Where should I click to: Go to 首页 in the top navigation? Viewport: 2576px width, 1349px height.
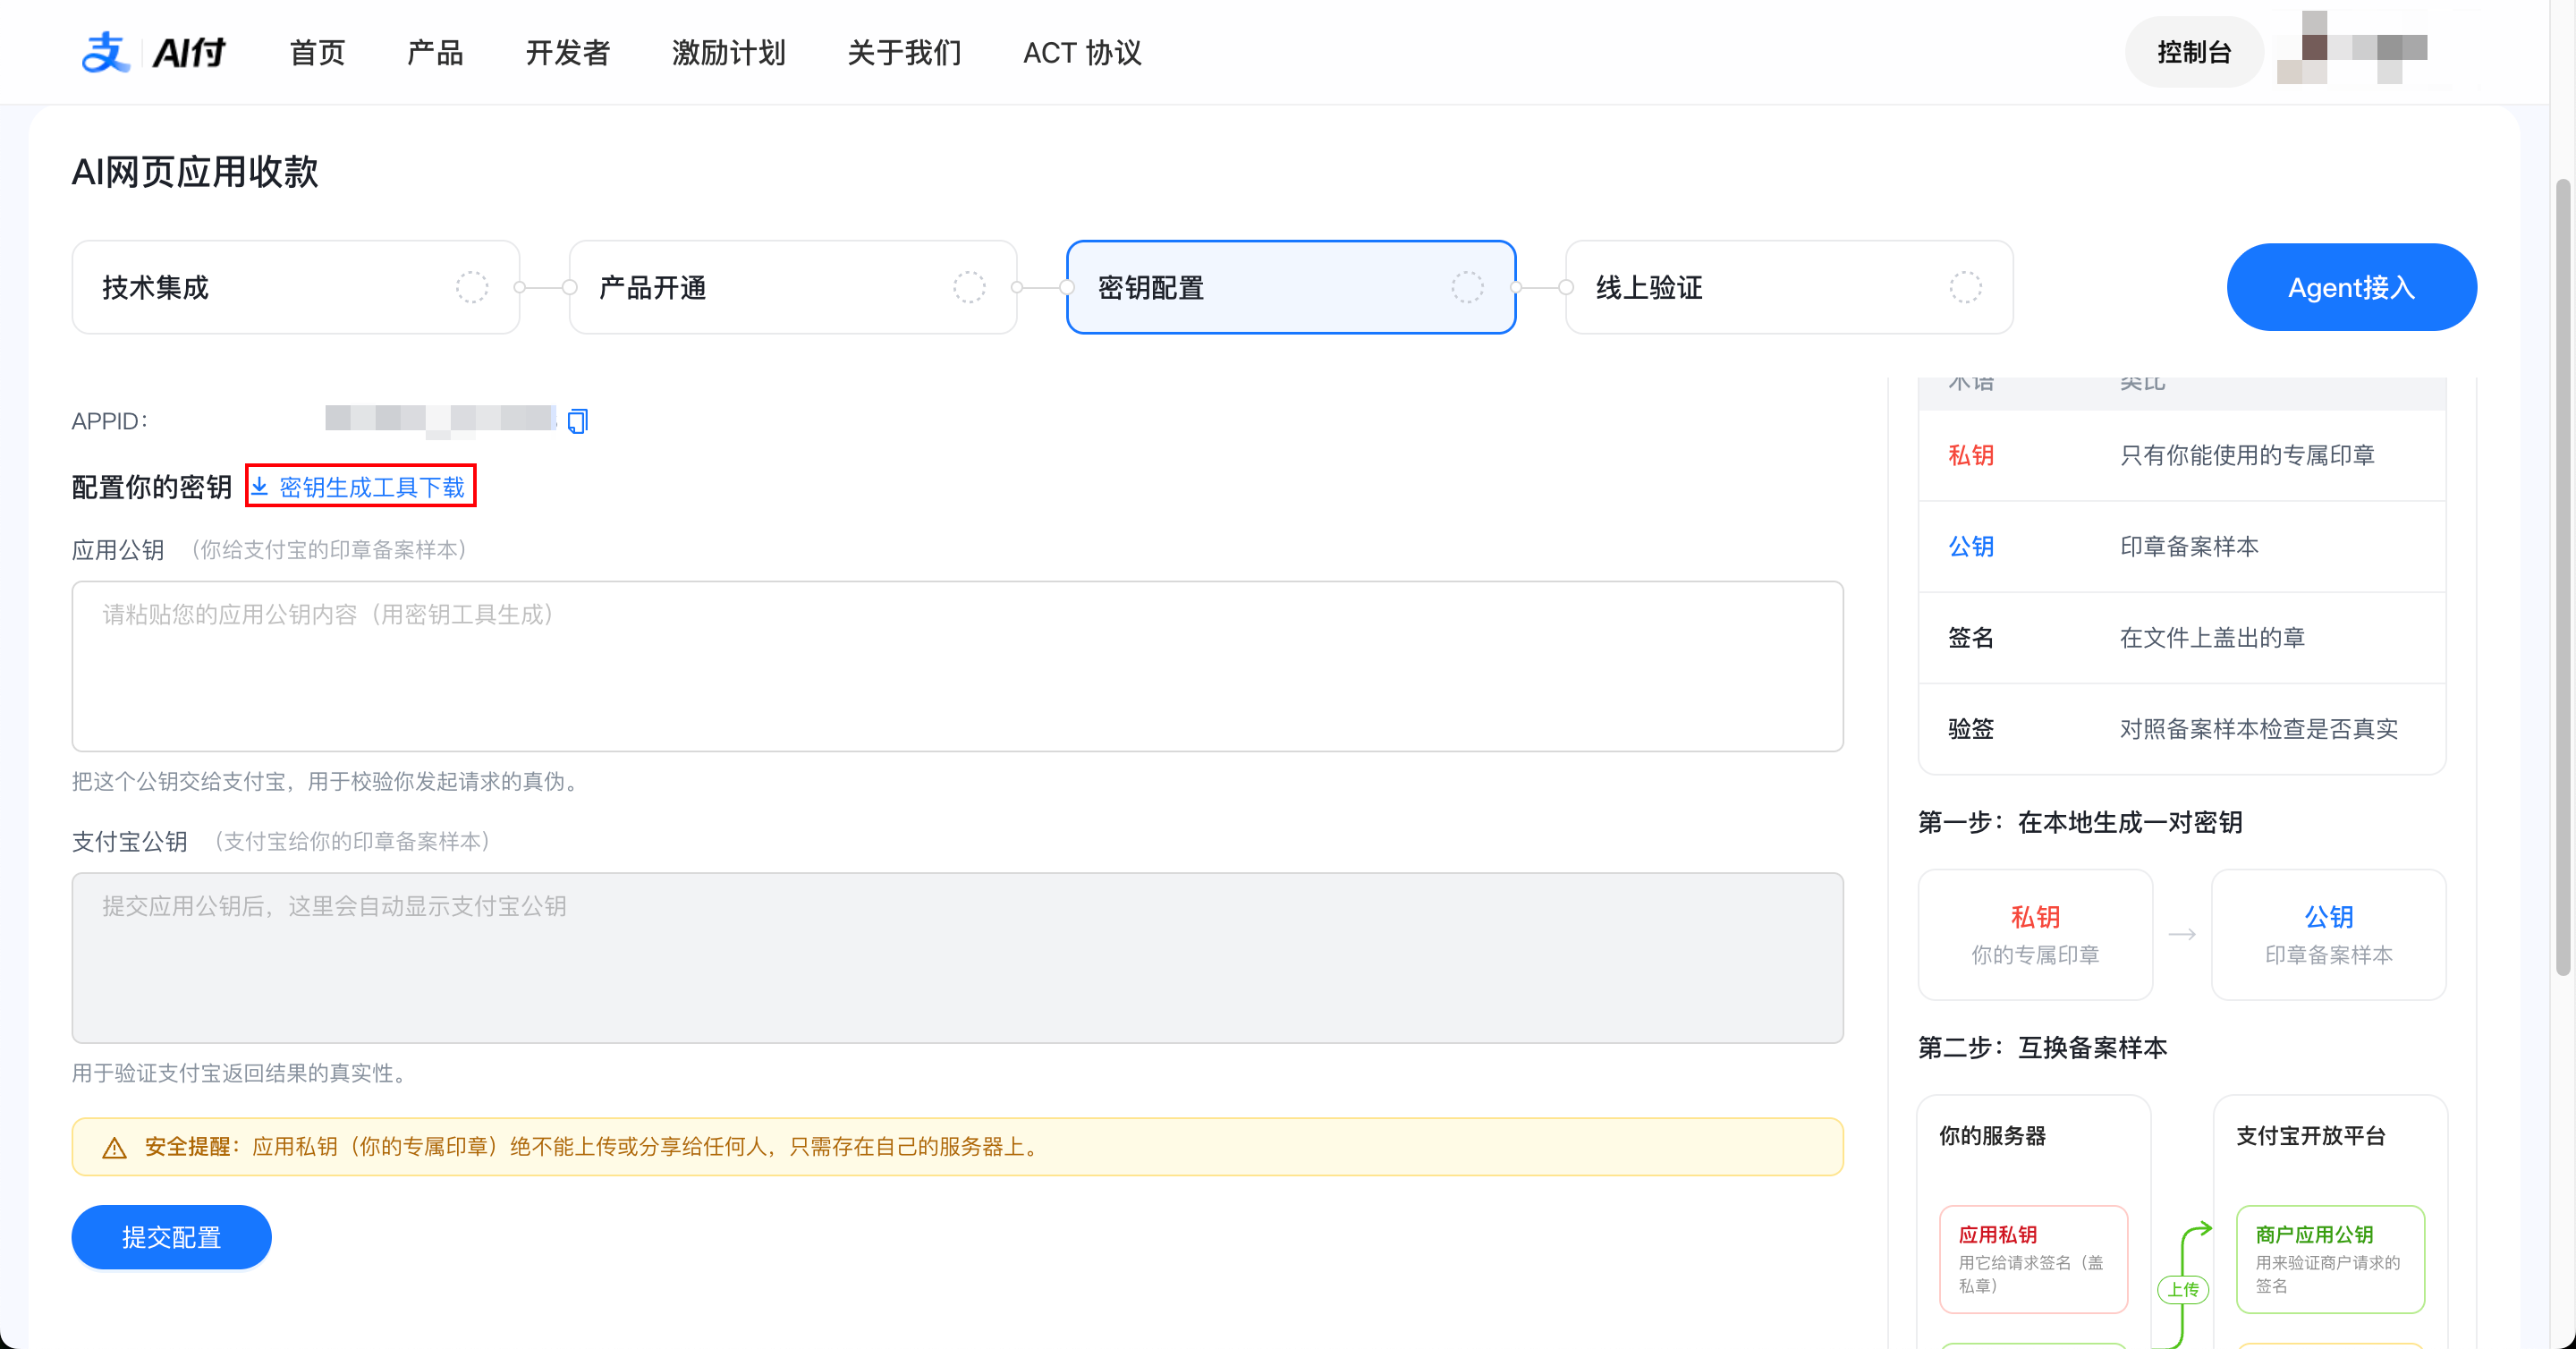(317, 52)
